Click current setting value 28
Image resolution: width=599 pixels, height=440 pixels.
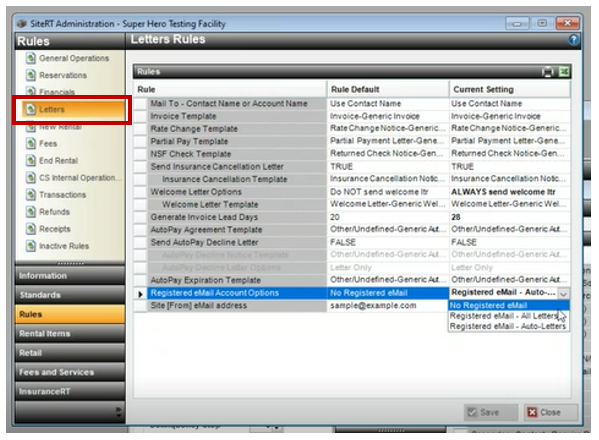(x=510, y=217)
